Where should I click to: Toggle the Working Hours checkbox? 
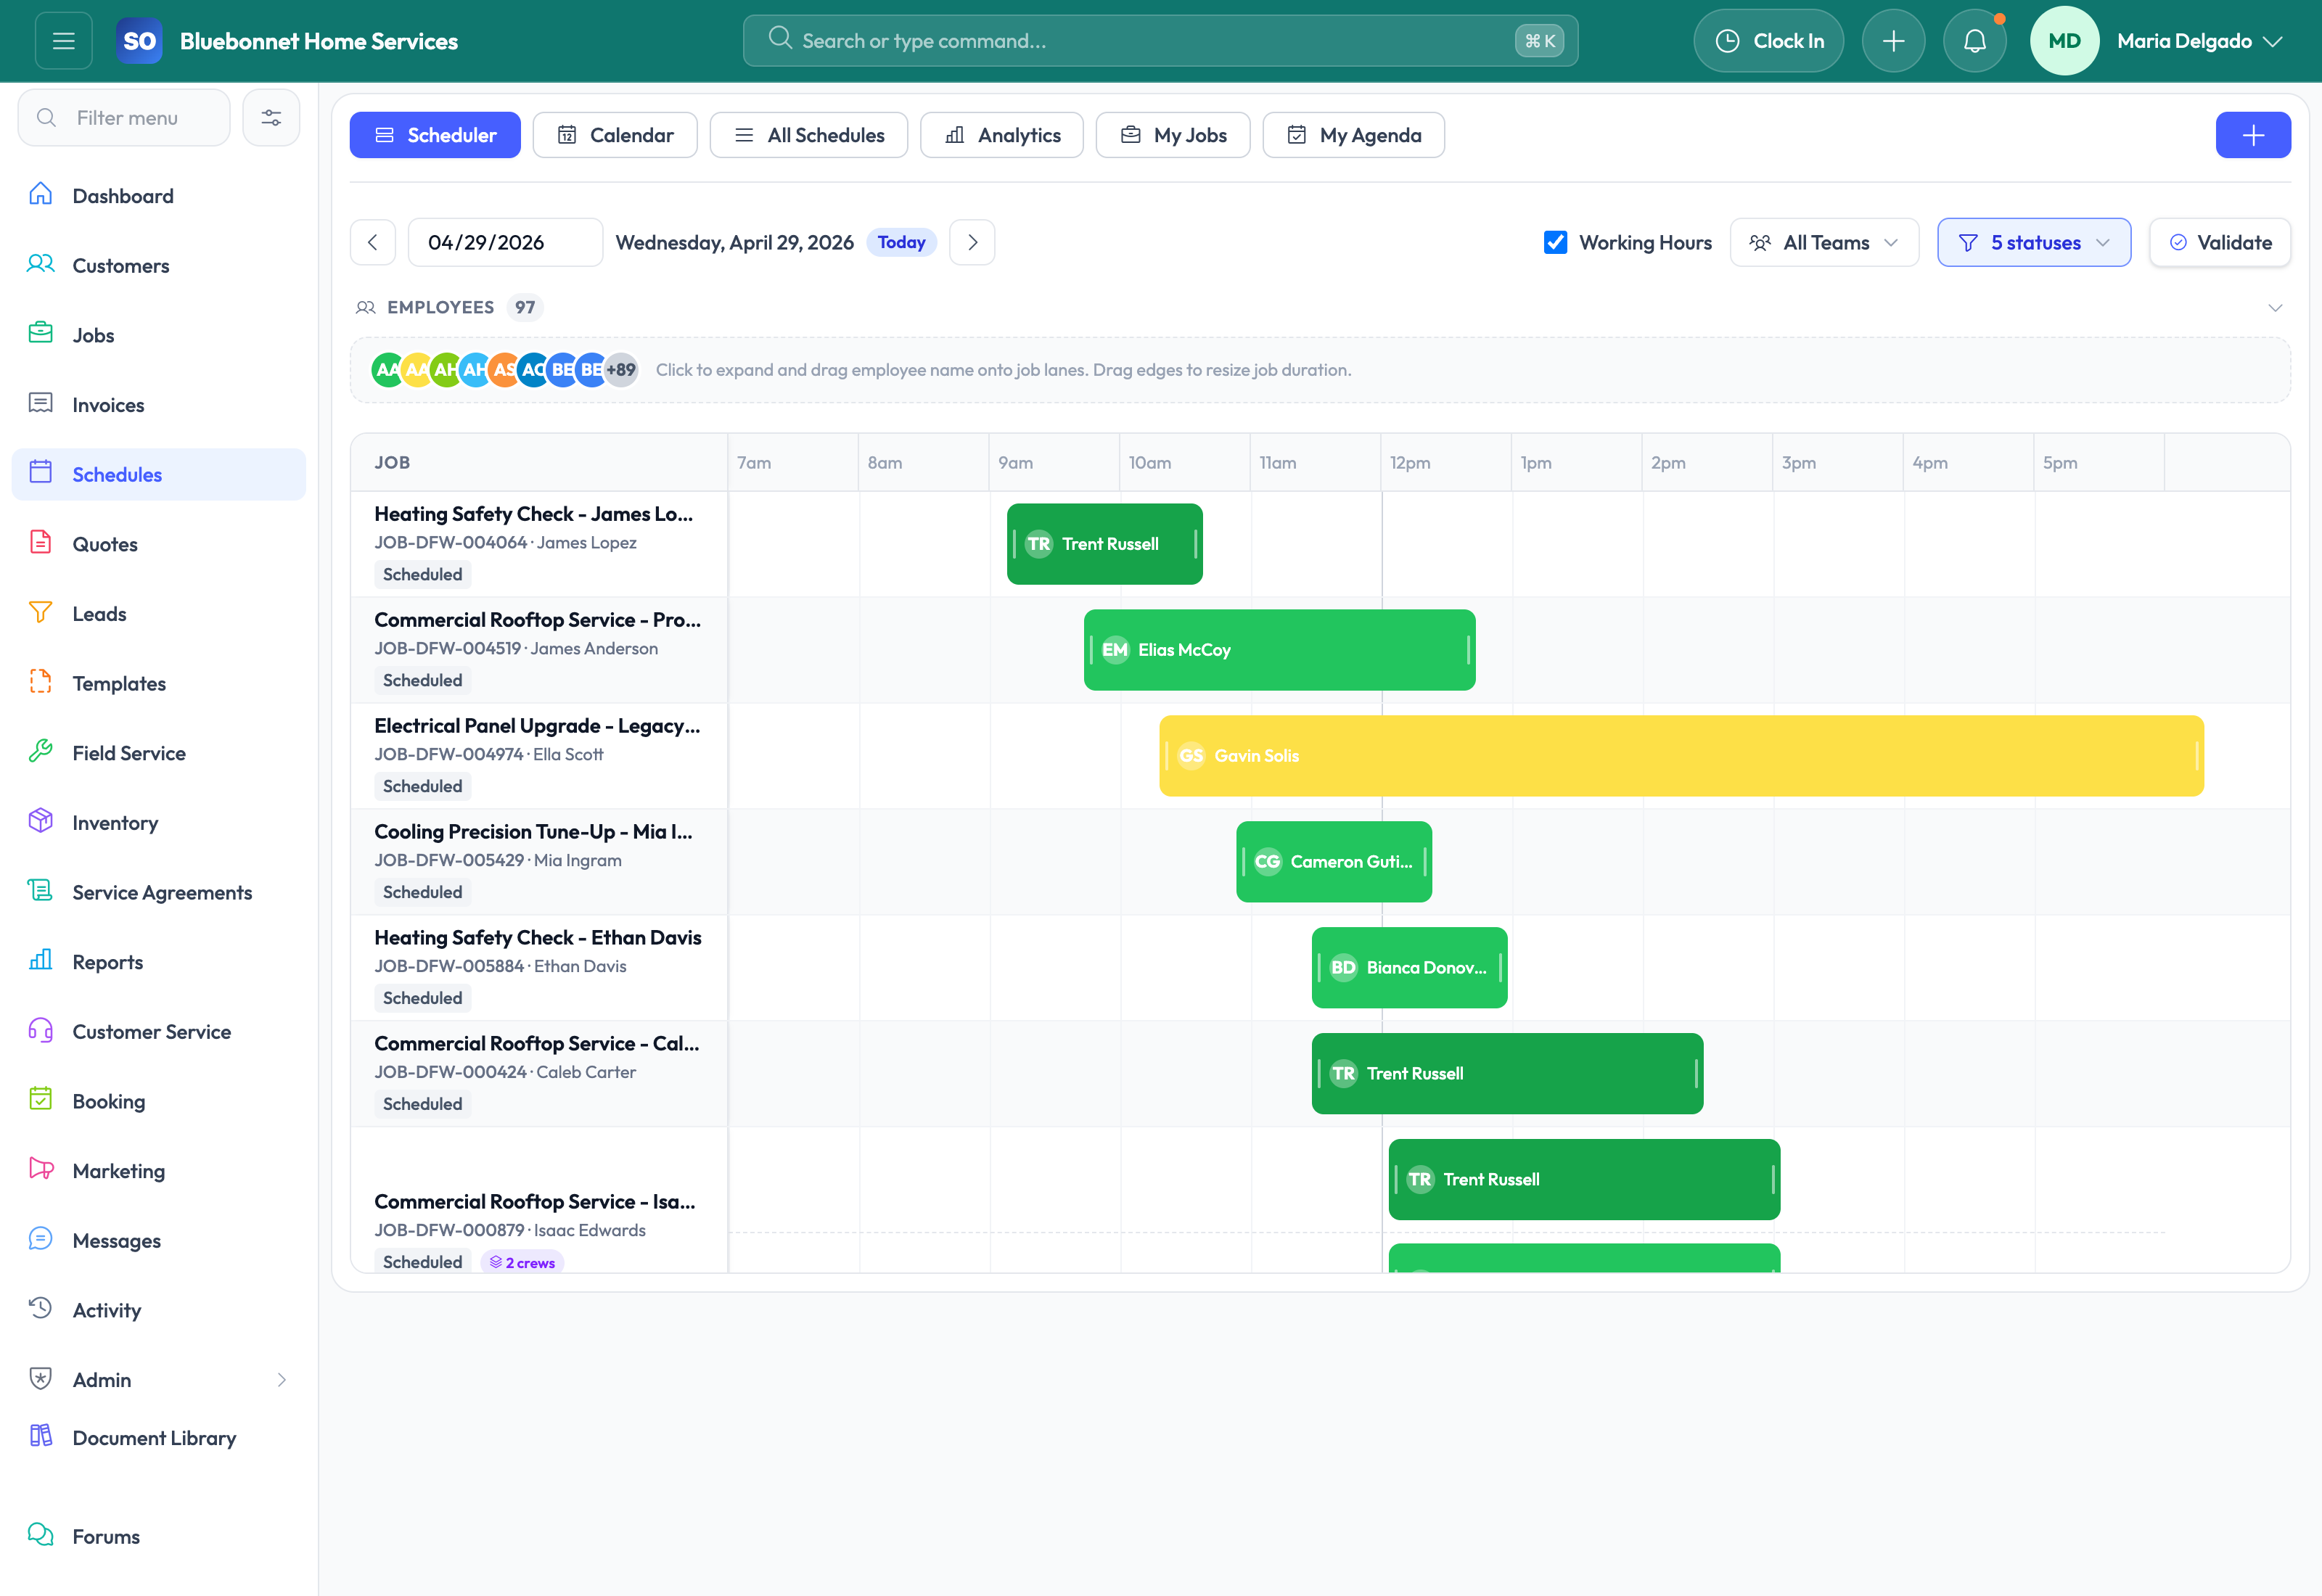click(x=1555, y=243)
